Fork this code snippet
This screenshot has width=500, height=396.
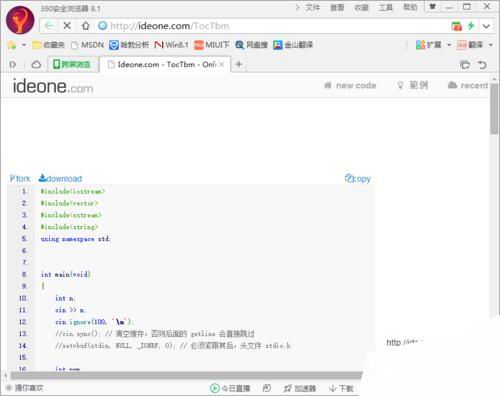(x=20, y=179)
